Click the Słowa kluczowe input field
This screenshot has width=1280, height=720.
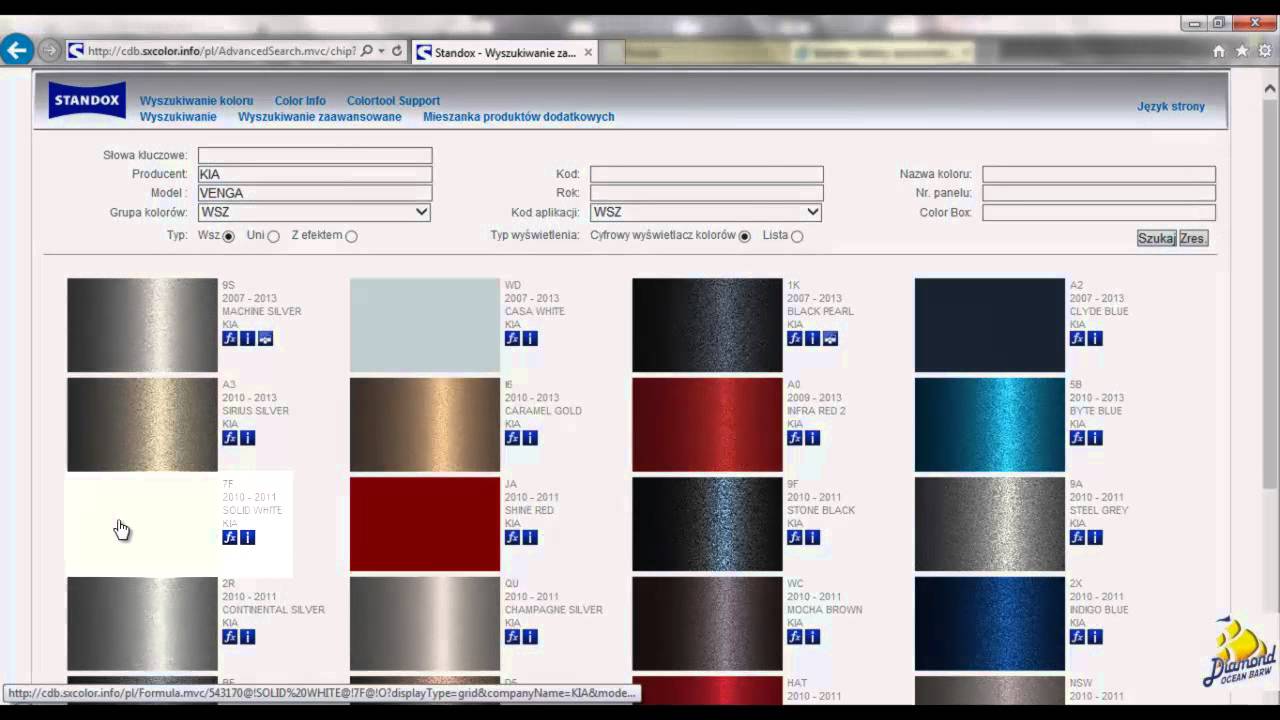pos(315,155)
